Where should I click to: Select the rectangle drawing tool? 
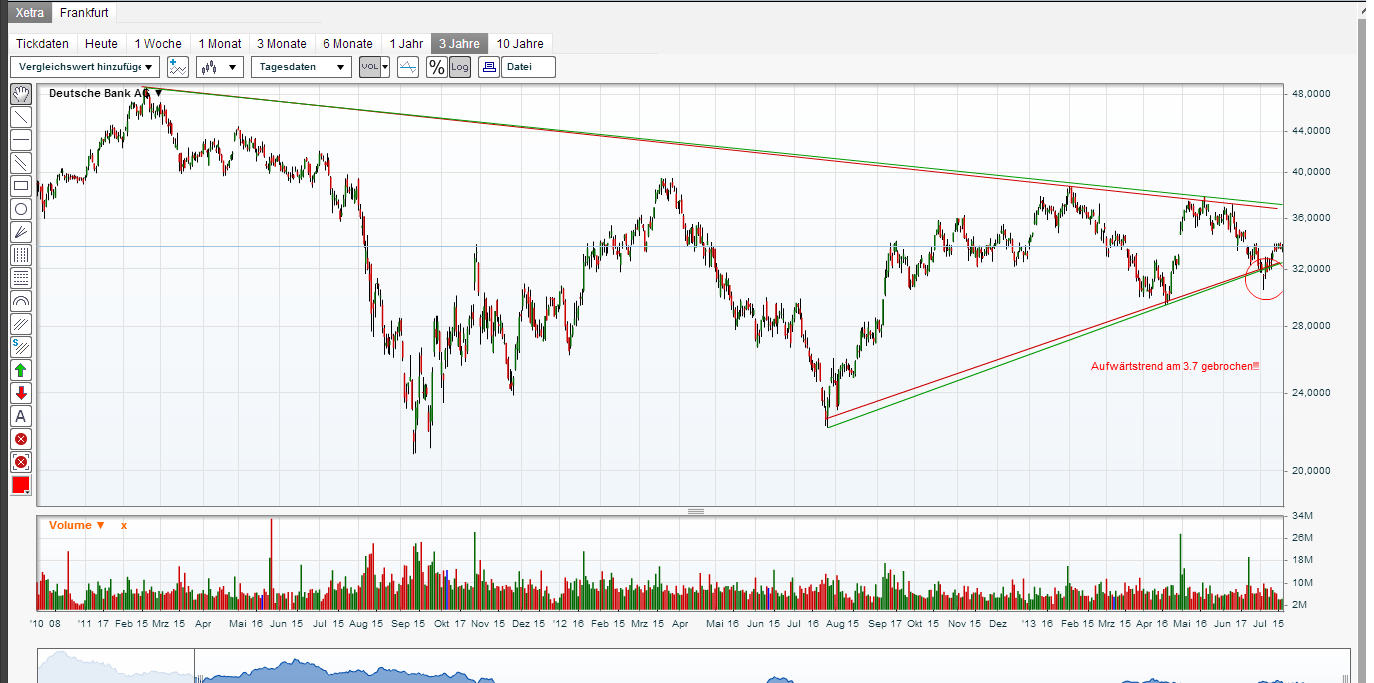[x=20, y=186]
